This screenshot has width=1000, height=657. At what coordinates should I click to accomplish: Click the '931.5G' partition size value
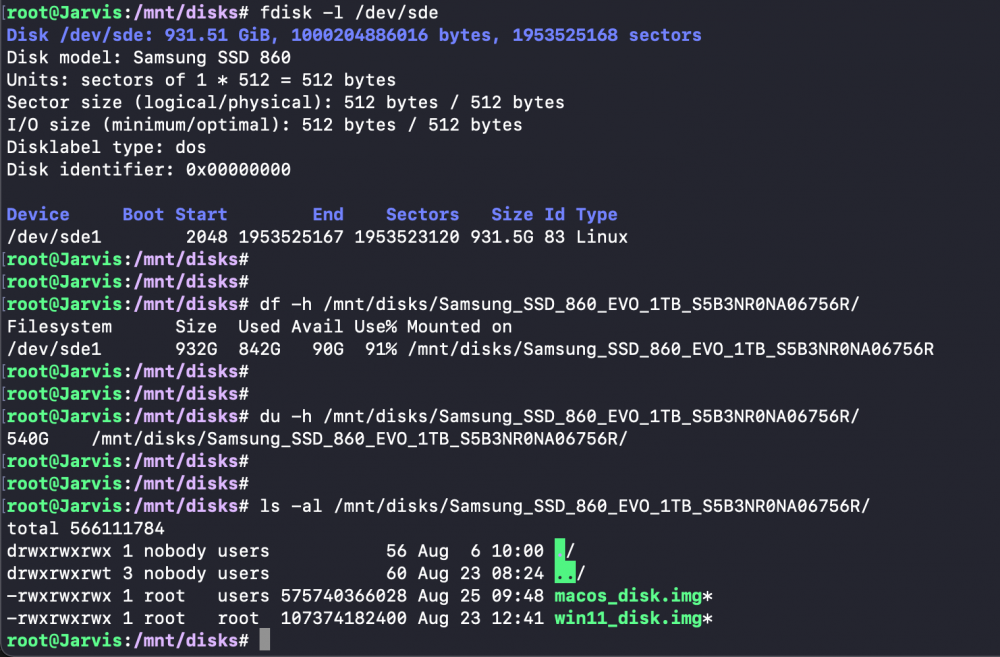point(501,237)
